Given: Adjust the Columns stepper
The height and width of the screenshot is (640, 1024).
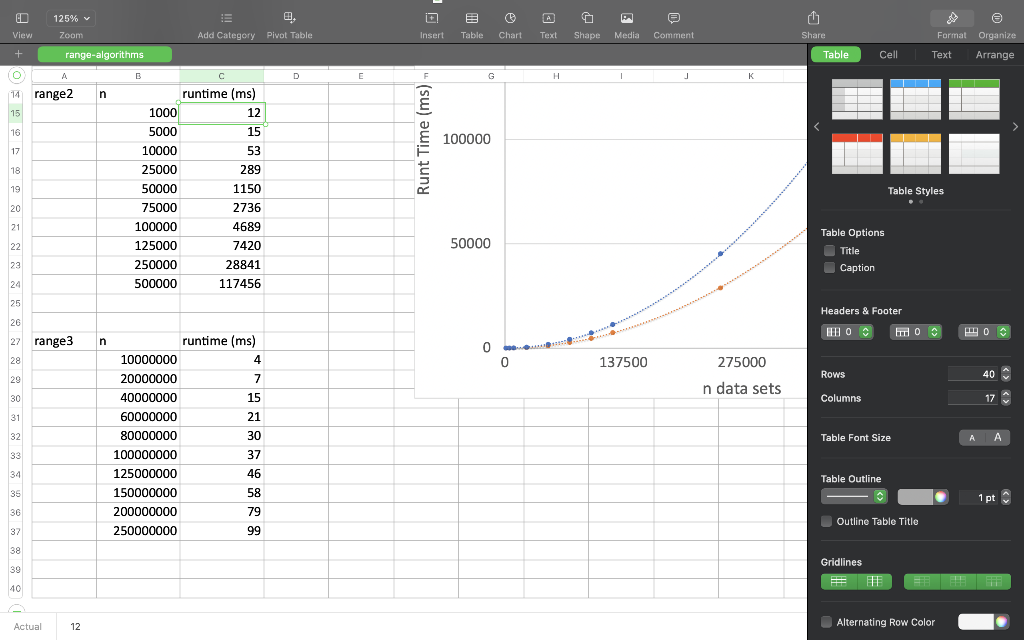Looking at the screenshot, I should (x=1006, y=398).
